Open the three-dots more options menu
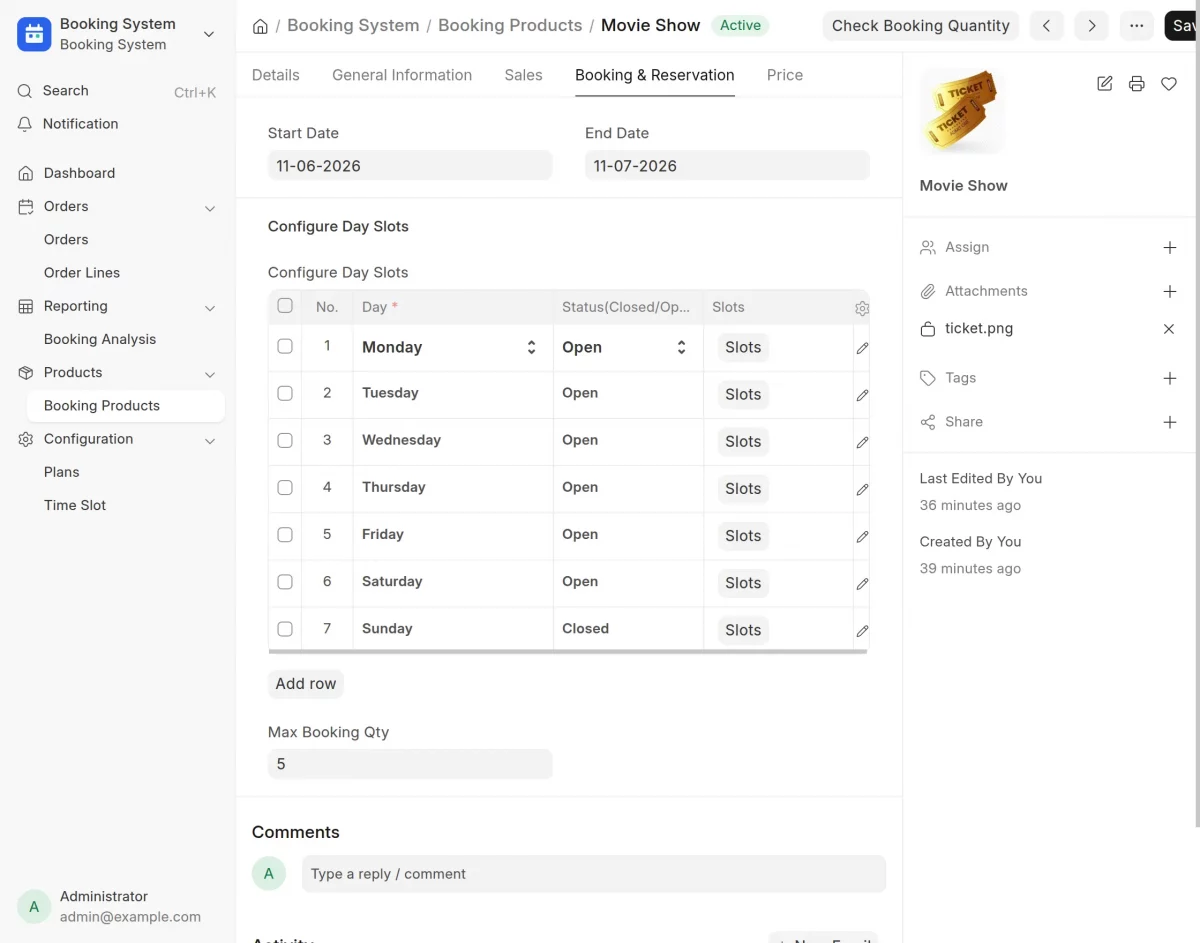Image resolution: width=1200 pixels, height=943 pixels. pos(1136,26)
